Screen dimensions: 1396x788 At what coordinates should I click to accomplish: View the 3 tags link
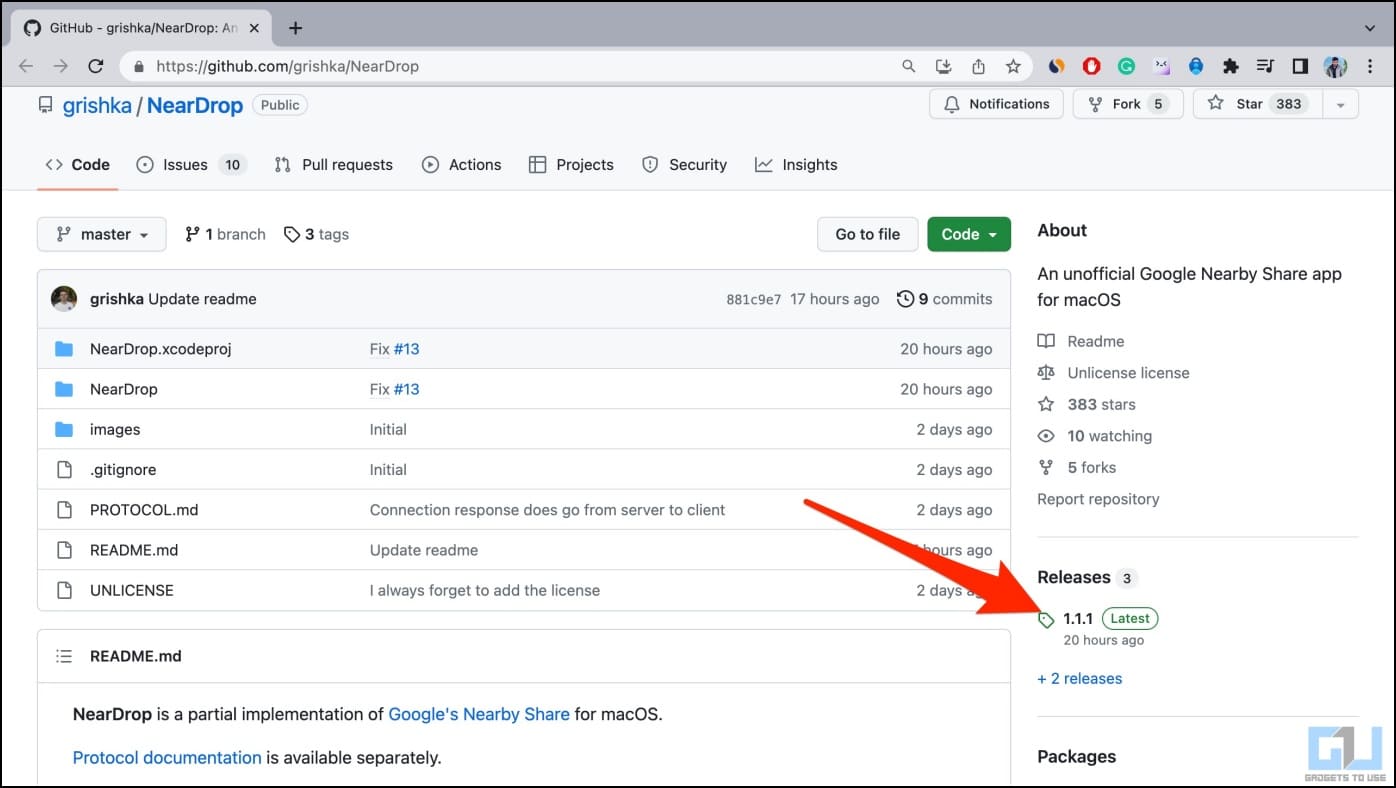(317, 234)
